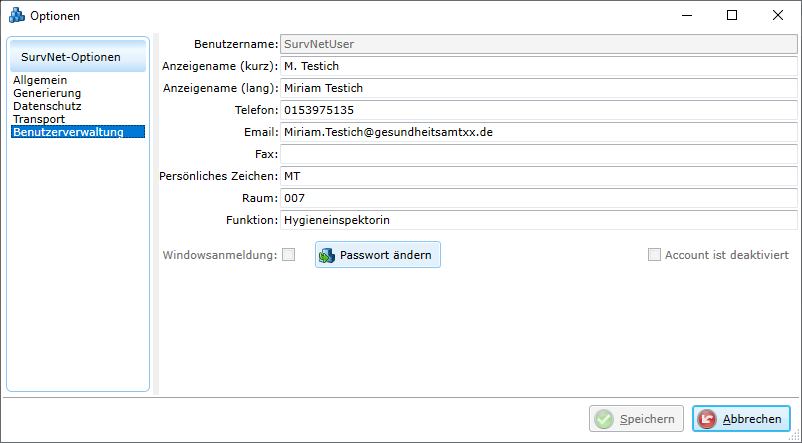
Task: Maximize the Optionen window
Action: coord(732,16)
